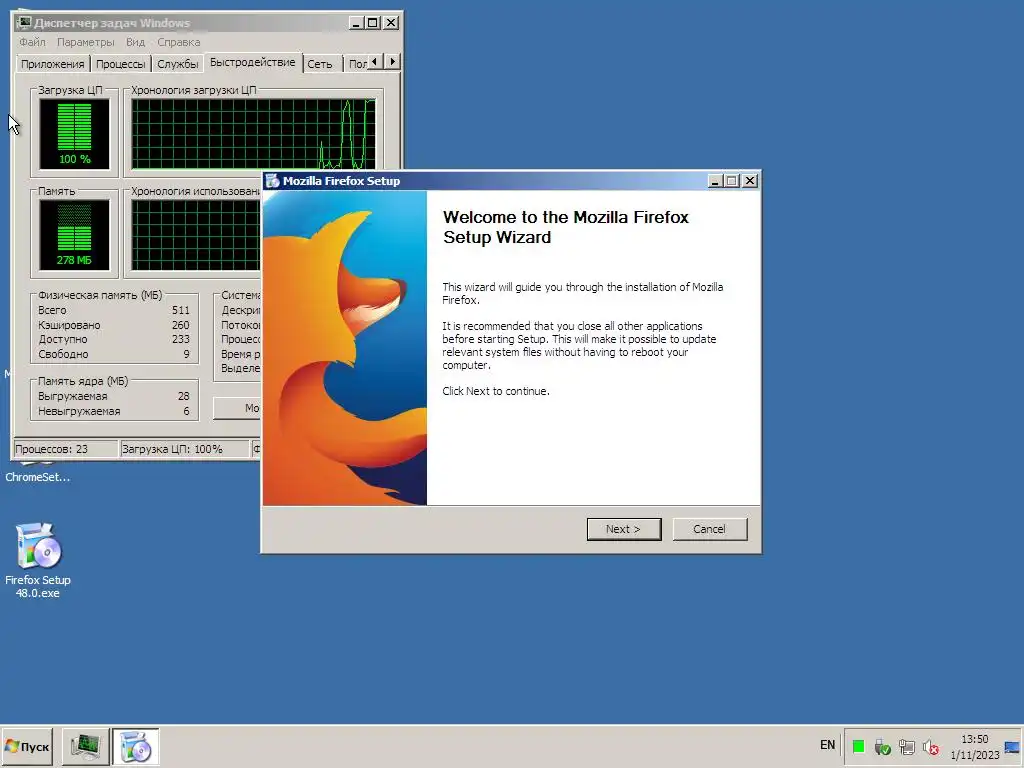Select the Быстродействие tab
The image size is (1024, 768).
253,63
